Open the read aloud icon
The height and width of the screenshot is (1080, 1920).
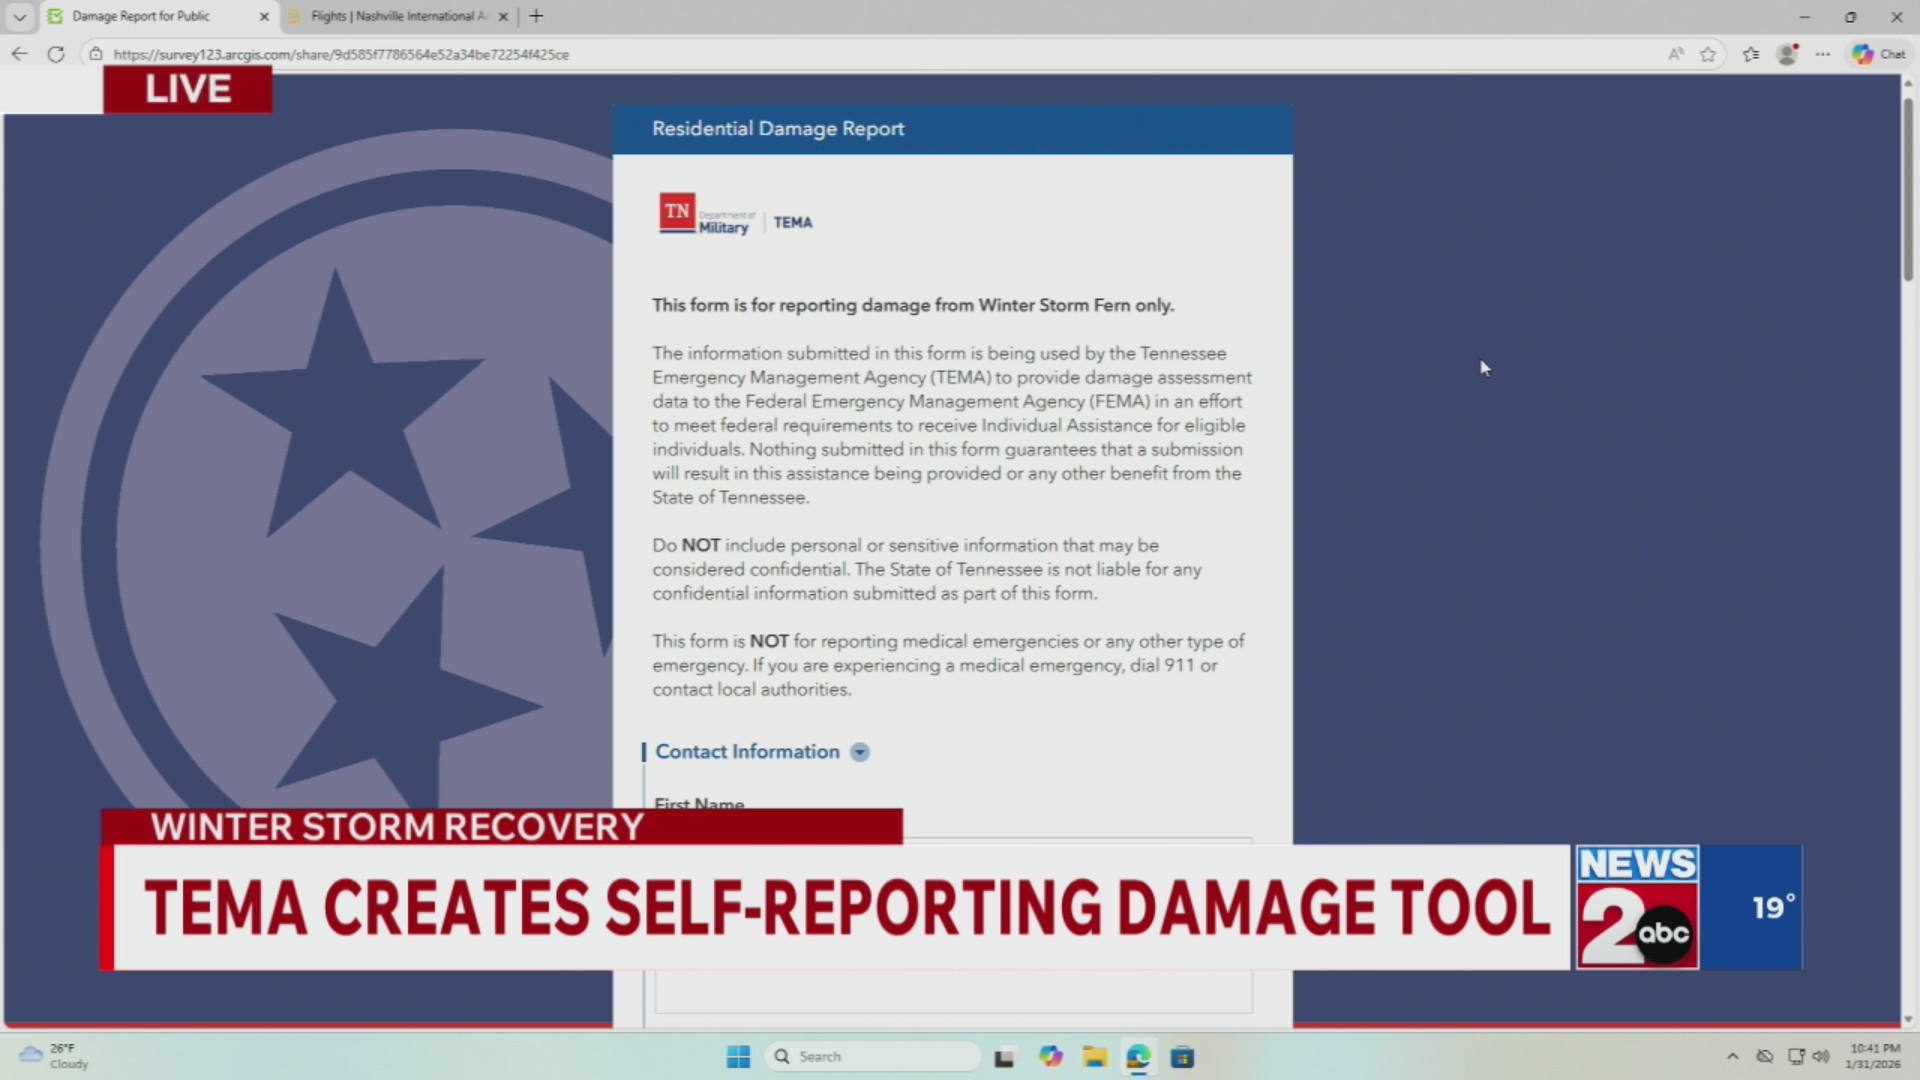click(1676, 54)
